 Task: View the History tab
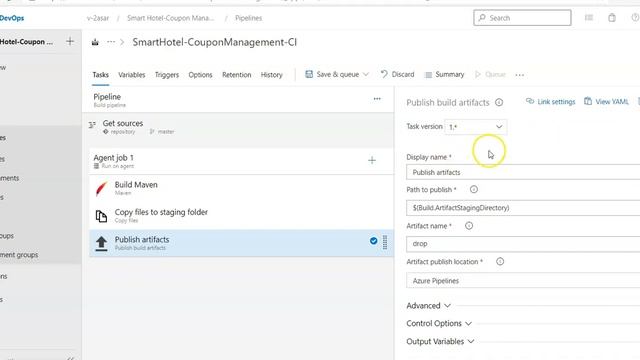tap(271, 75)
